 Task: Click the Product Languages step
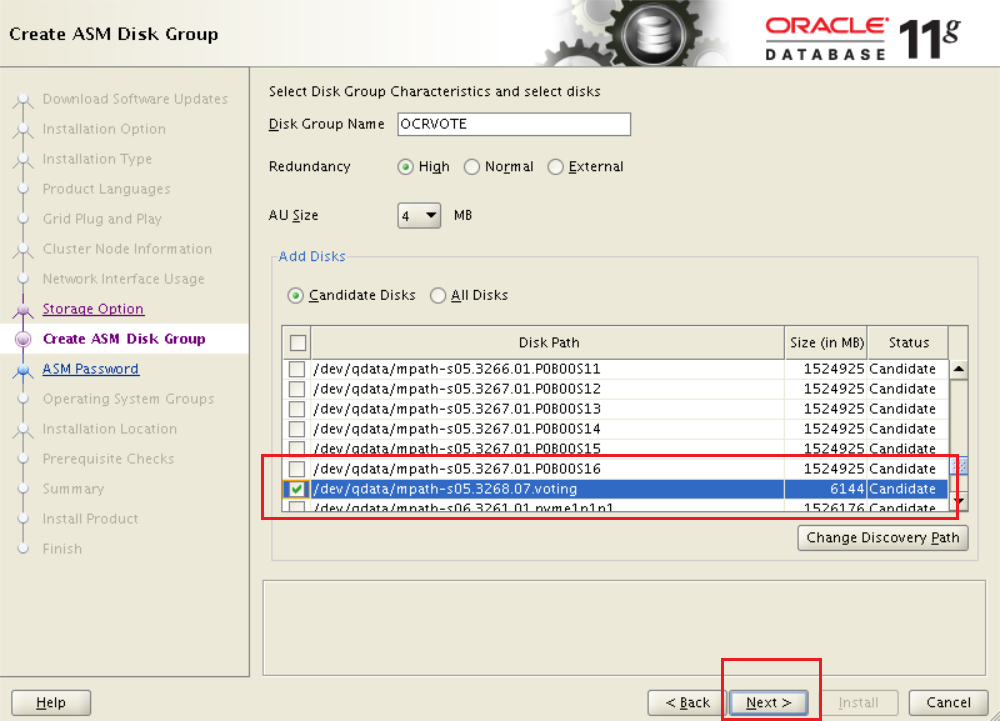tap(107, 189)
